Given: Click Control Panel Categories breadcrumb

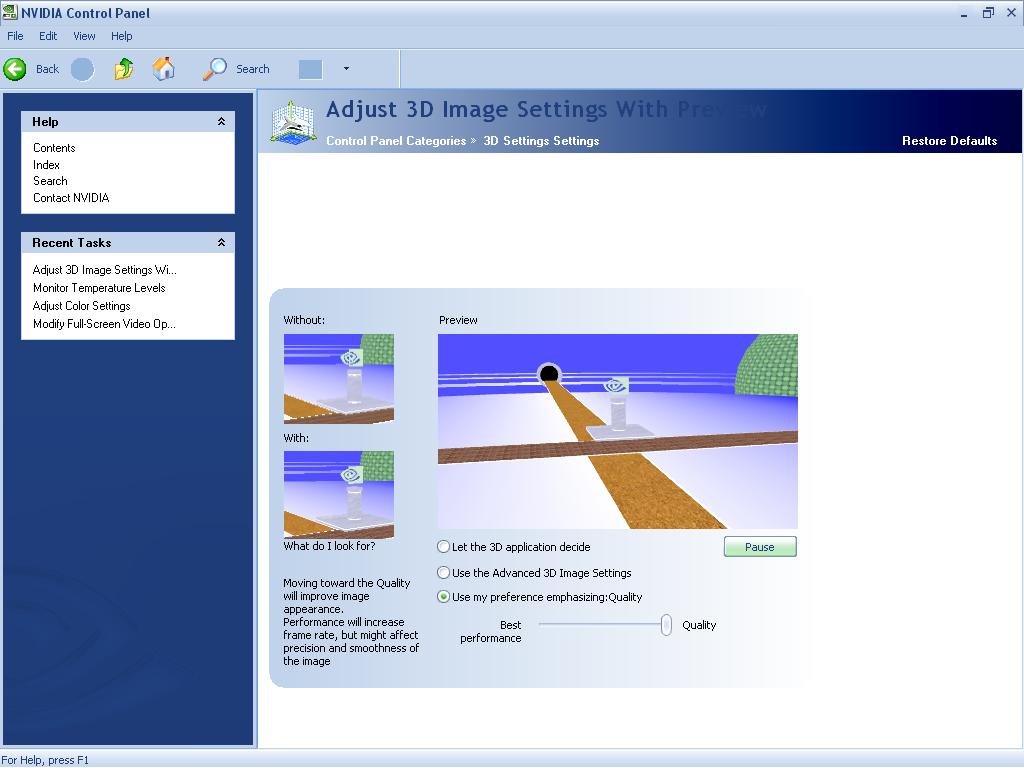Looking at the screenshot, I should (396, 140).
